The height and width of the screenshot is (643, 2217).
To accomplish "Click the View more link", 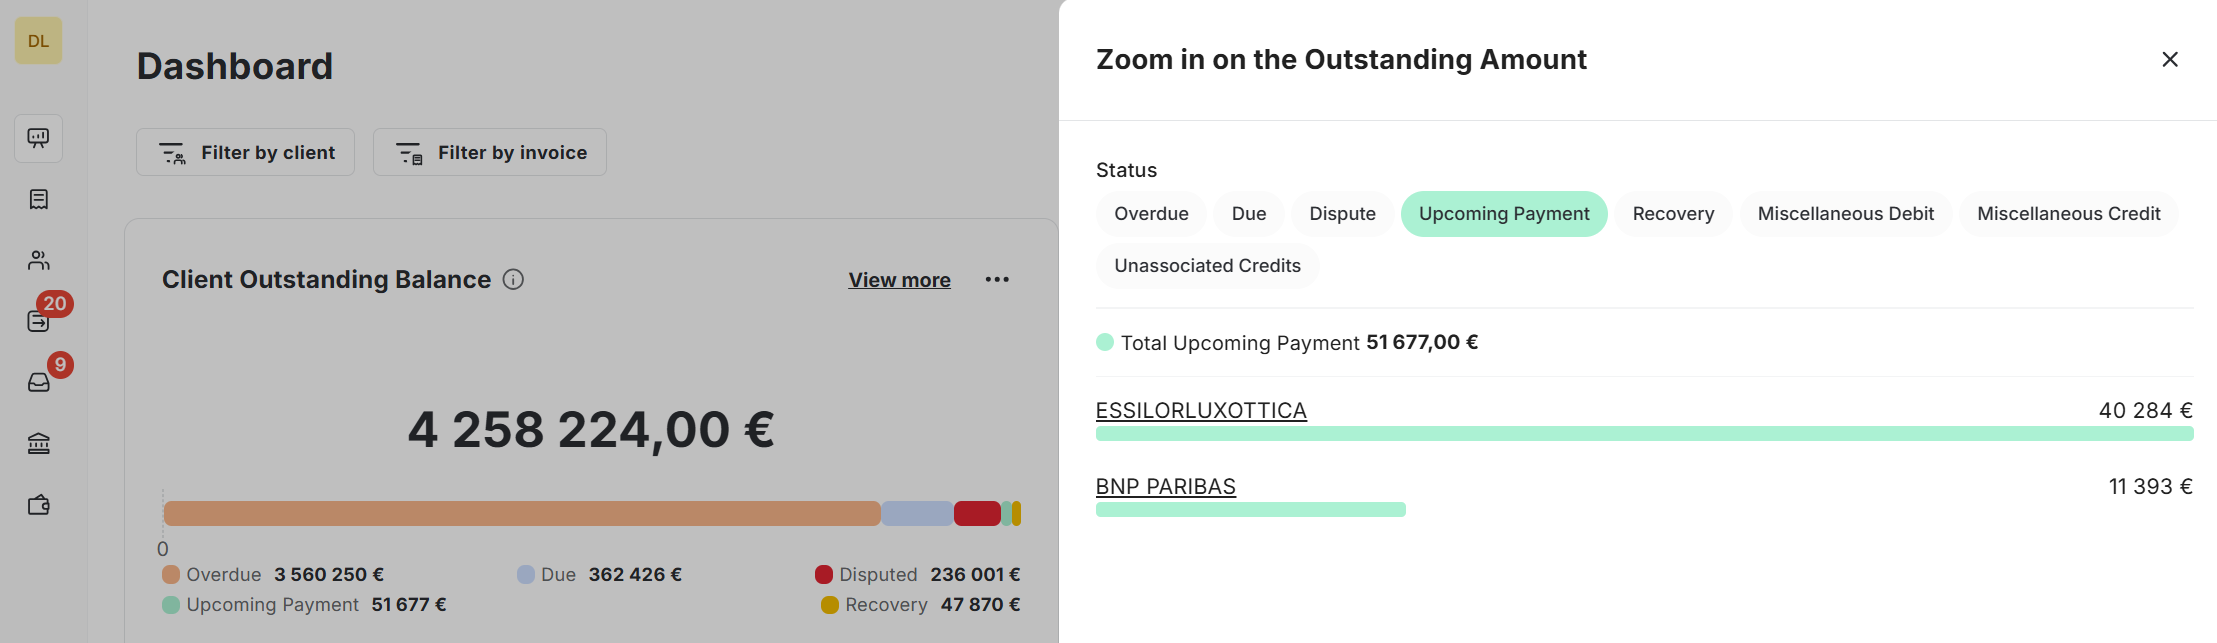I will [899, 279].
